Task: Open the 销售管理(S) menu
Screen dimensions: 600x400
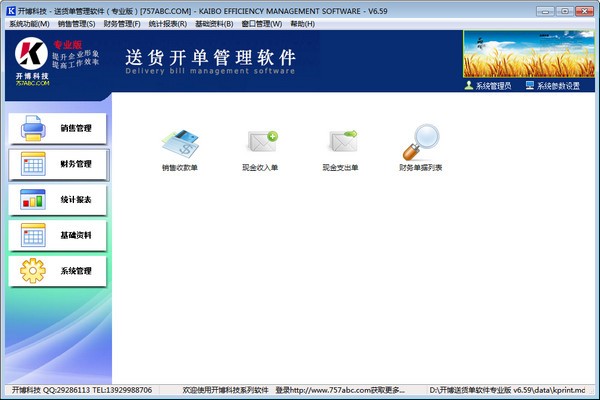Action: click(77, 23)
